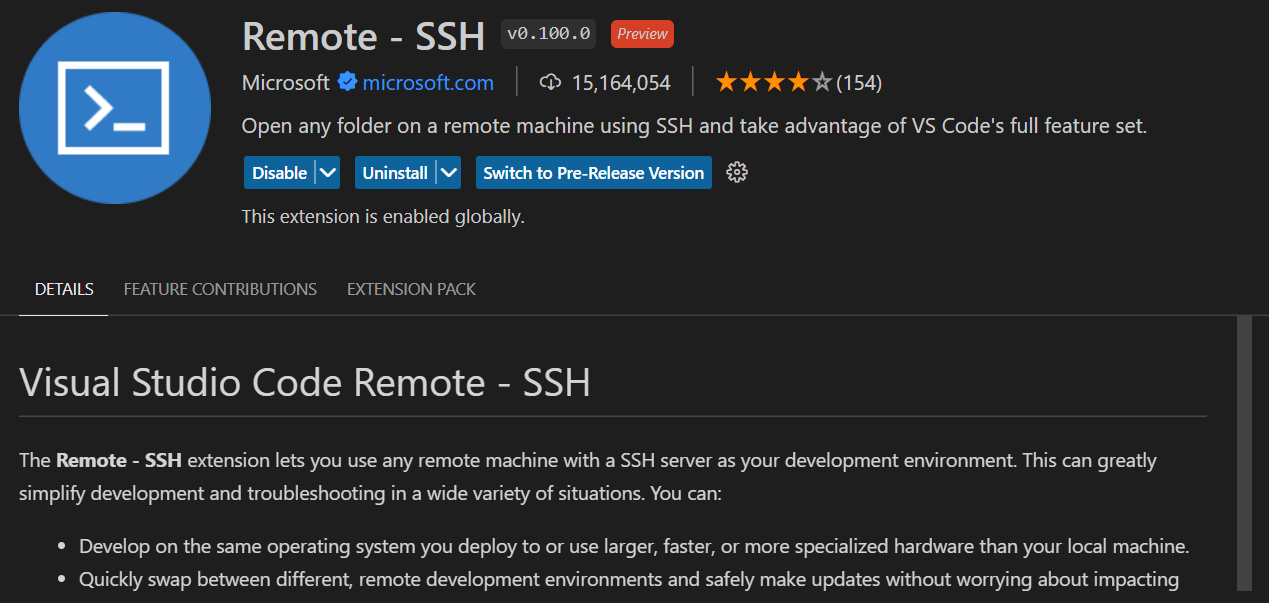This screenshot has width=1269, height=603.
Task: Click the 15,164,054 install count
Action: click(x=621, y=82)
